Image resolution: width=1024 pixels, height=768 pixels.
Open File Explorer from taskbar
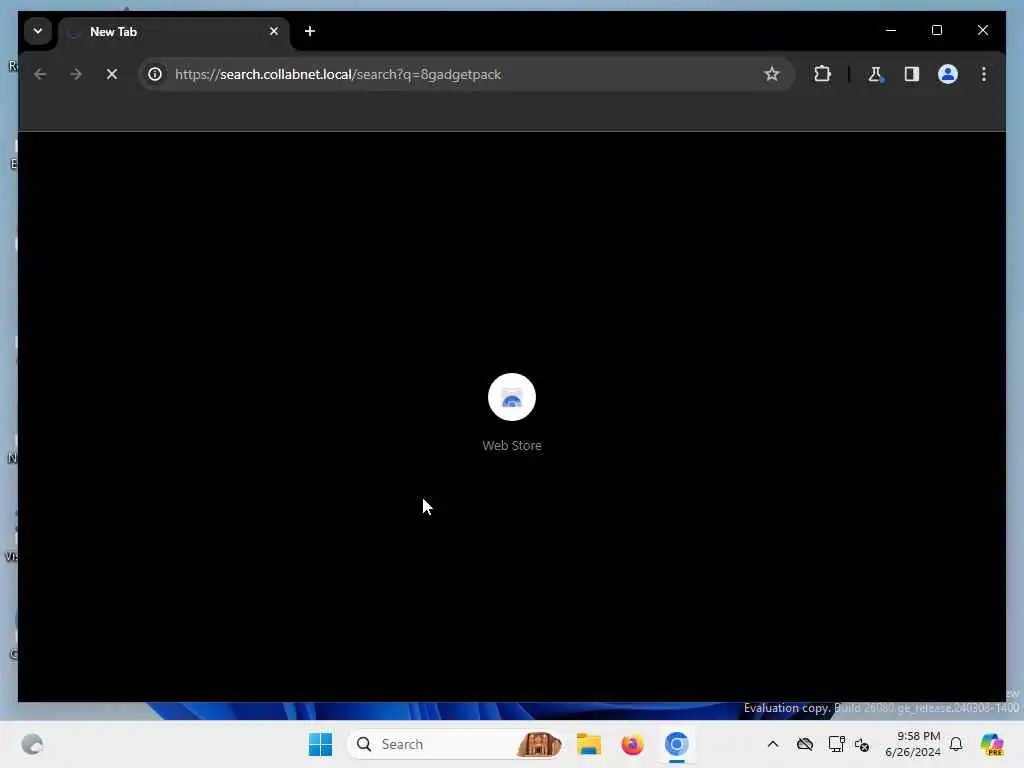click(x=588, y=744)
